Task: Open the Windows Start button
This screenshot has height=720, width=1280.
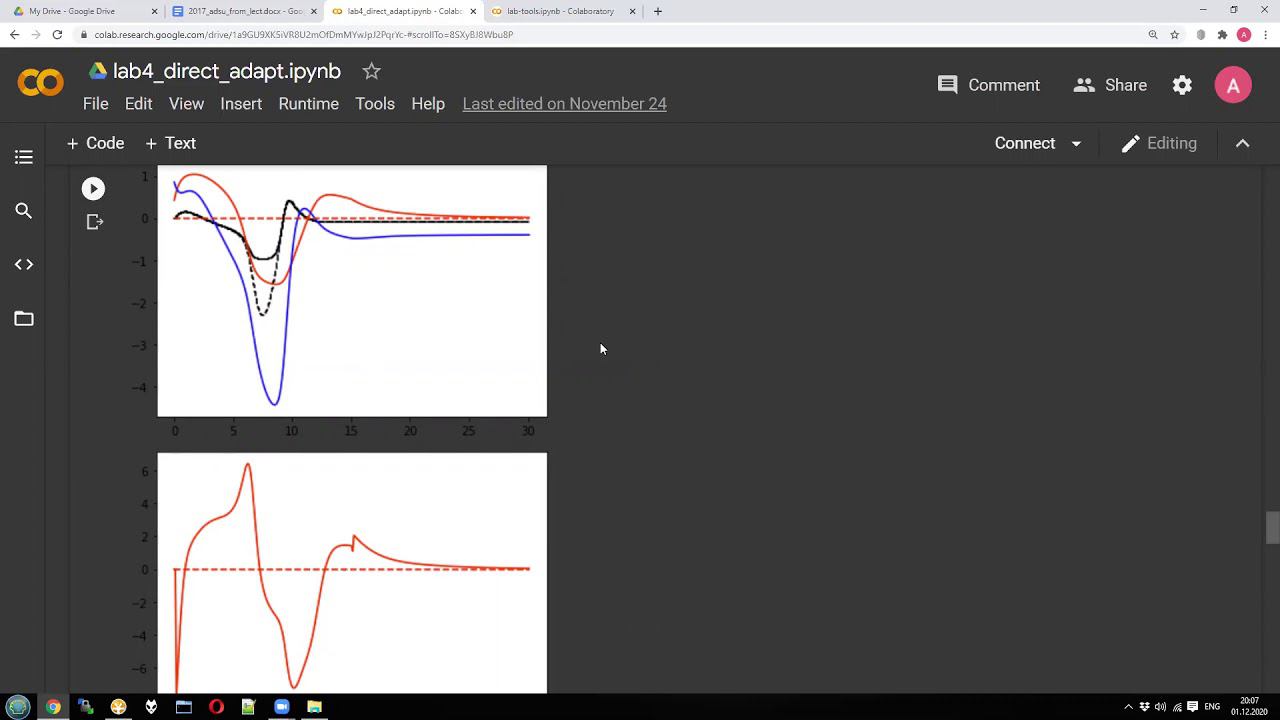Action: [18, 706]
